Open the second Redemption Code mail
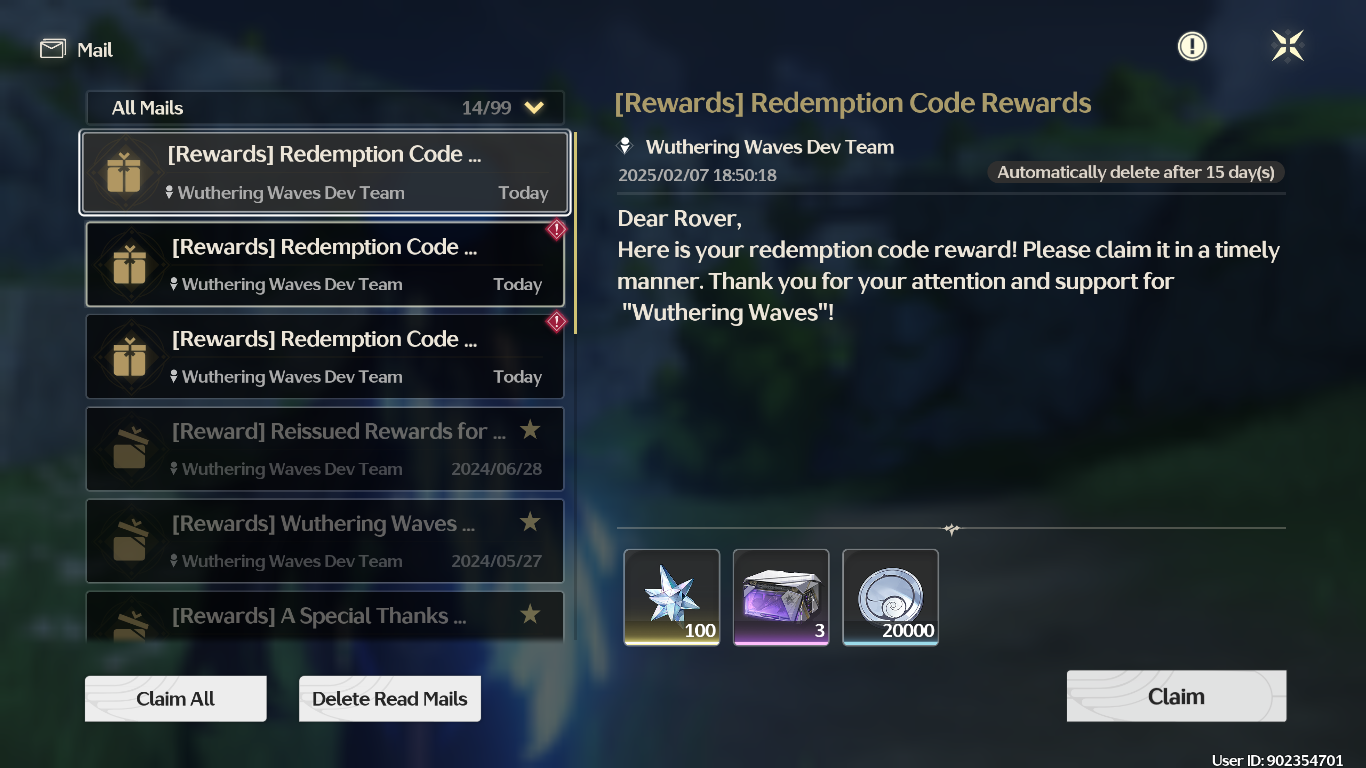 click(x=325, y=264)
